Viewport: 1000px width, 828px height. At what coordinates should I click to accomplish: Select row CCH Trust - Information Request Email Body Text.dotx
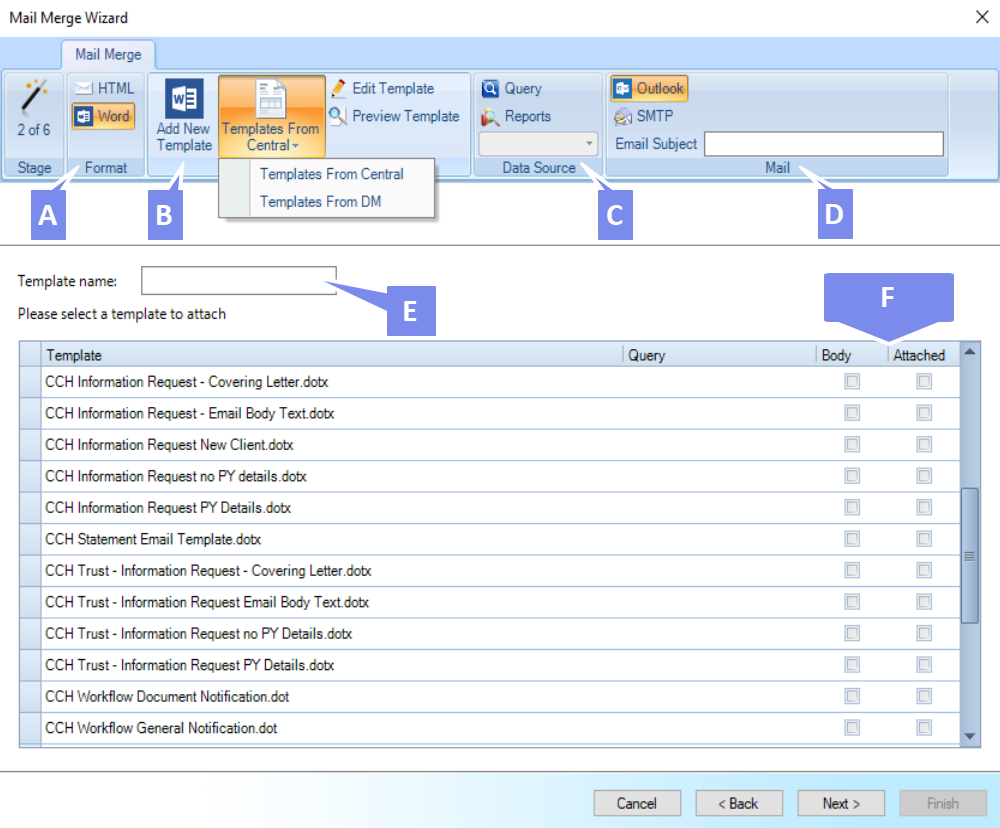tap(490, 602)
